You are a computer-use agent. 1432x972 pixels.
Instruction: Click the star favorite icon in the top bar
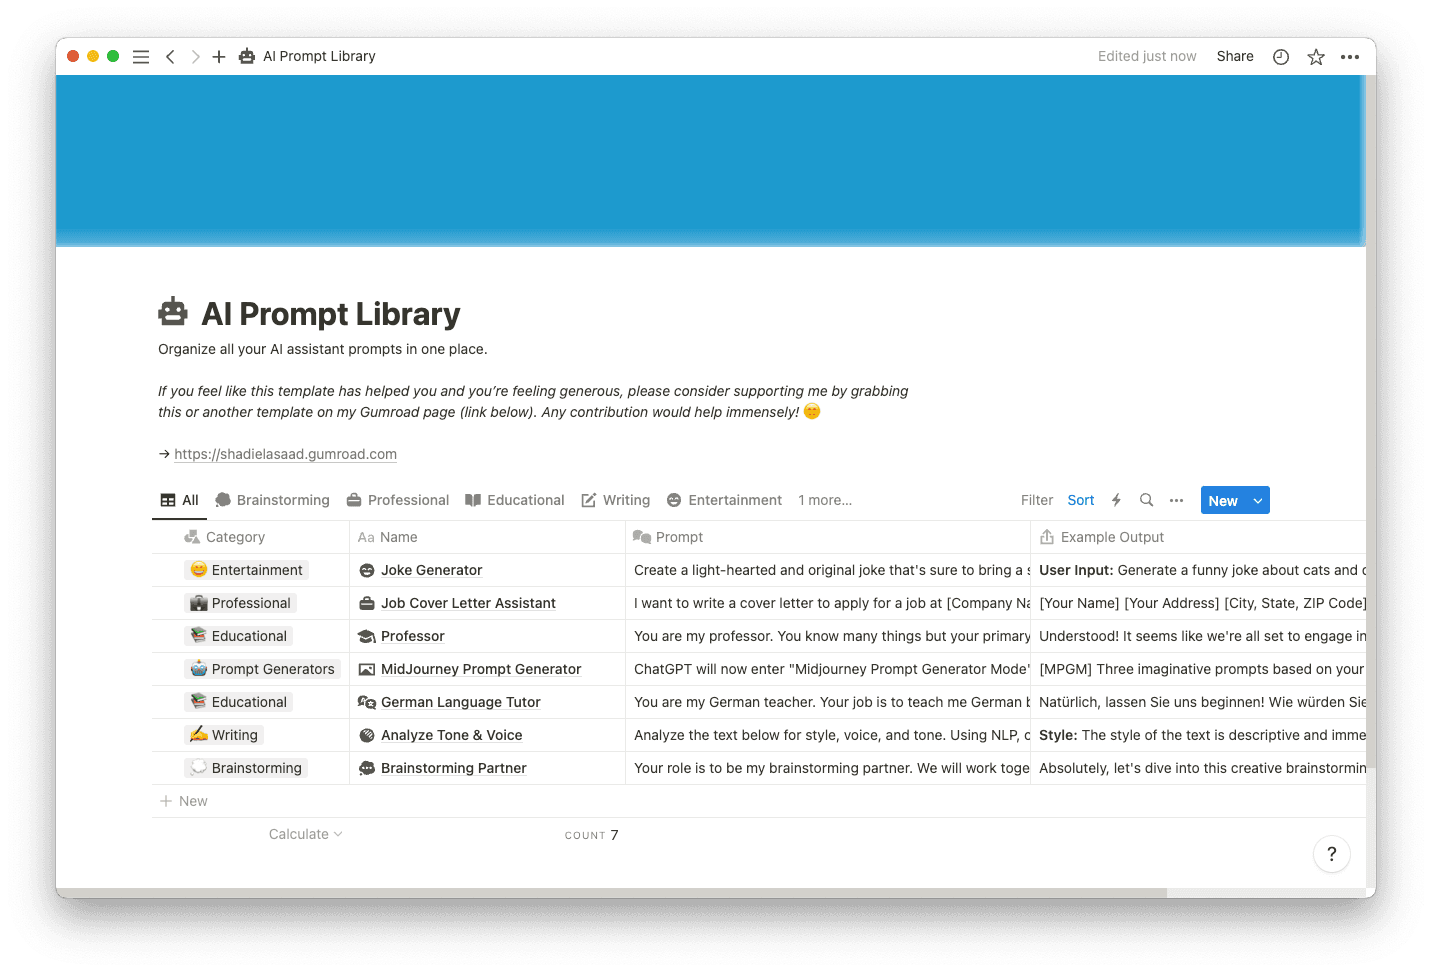coord(1316,56)
